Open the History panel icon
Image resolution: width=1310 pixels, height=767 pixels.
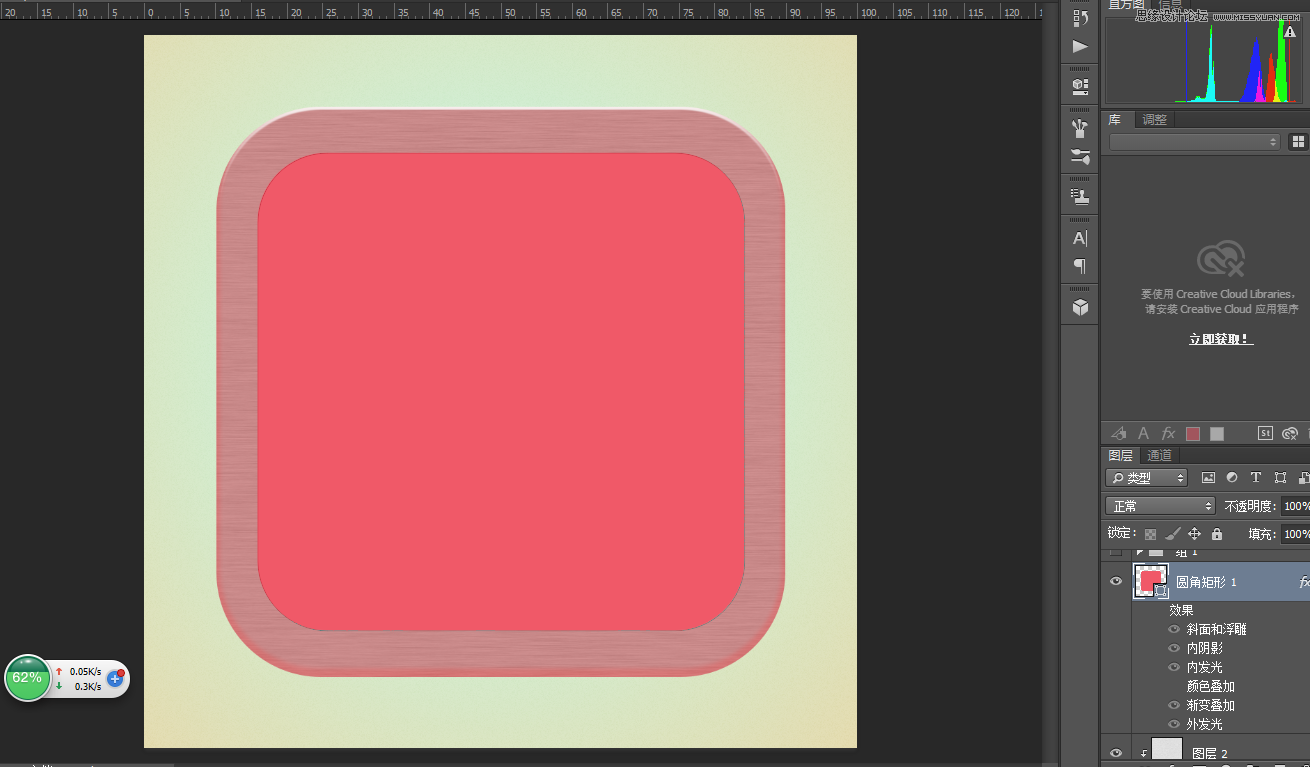[x=1080, y=18]
